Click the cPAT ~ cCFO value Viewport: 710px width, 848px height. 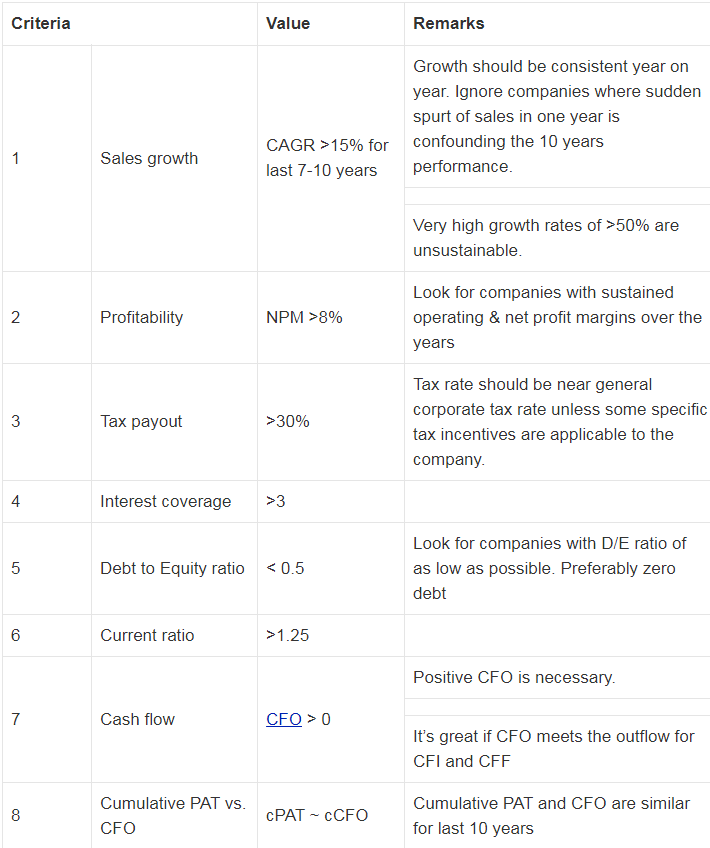click(317, 815)
